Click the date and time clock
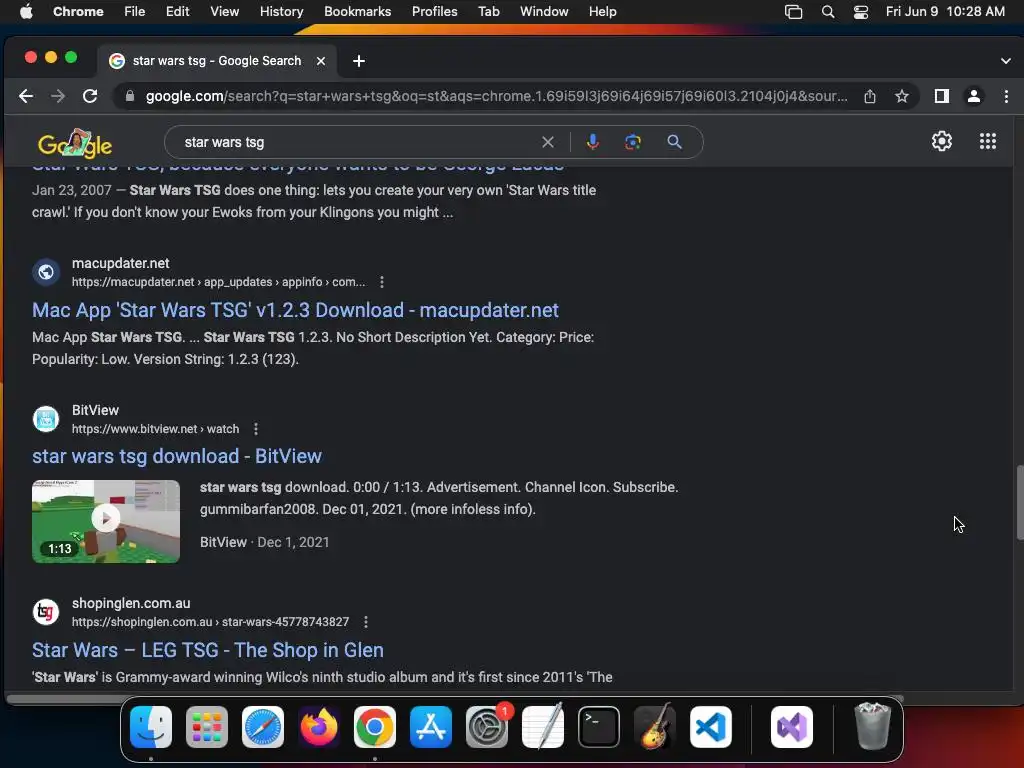Image resolution: width=1024 pixels, height=768 pixels. point(945,12)
